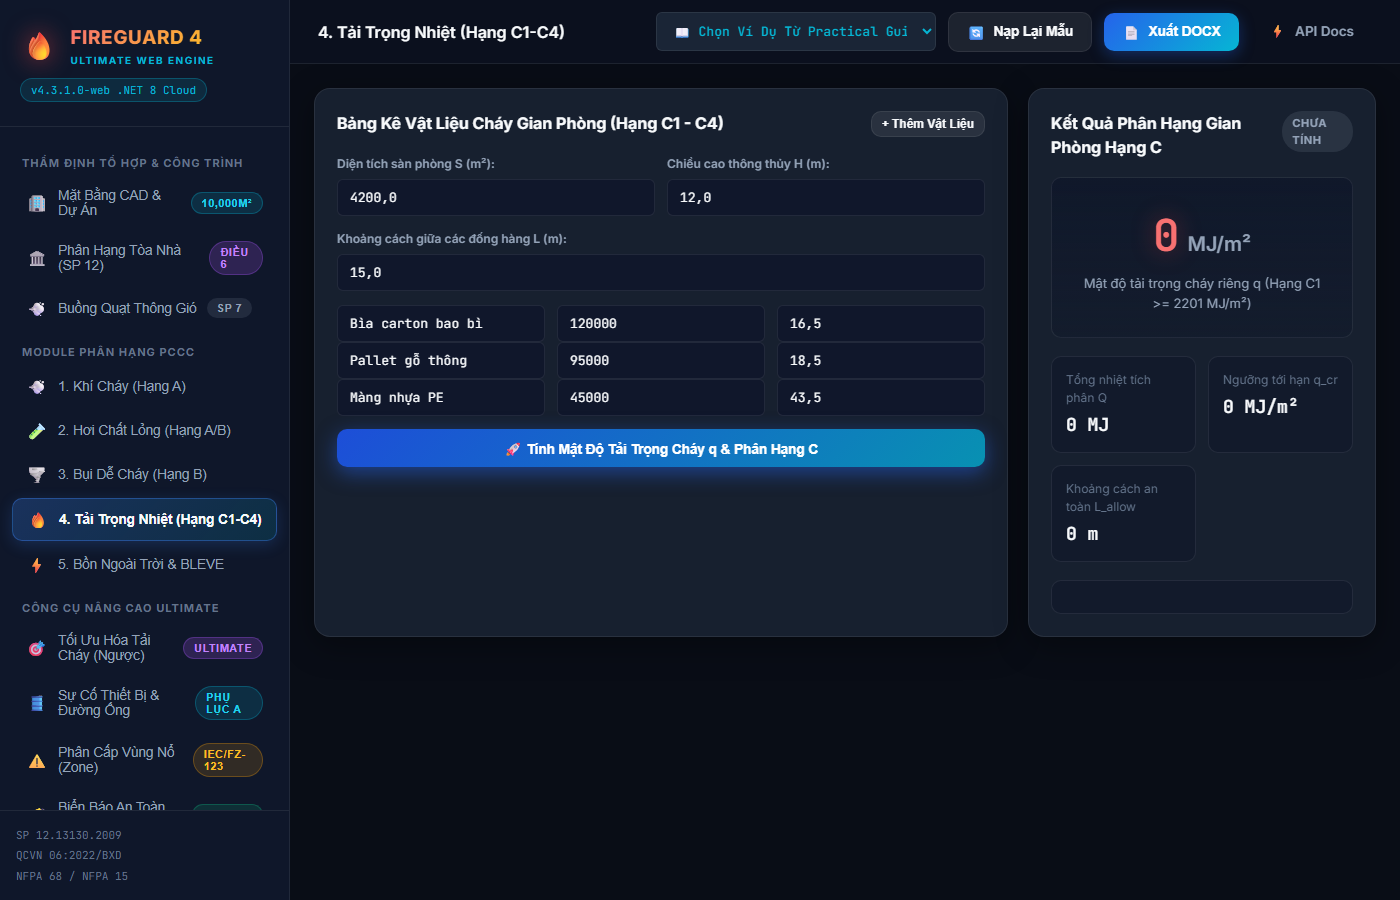Export report with Xuất DOCX button
This screenshot has height=900, width=1400.
click(1171, 32)
